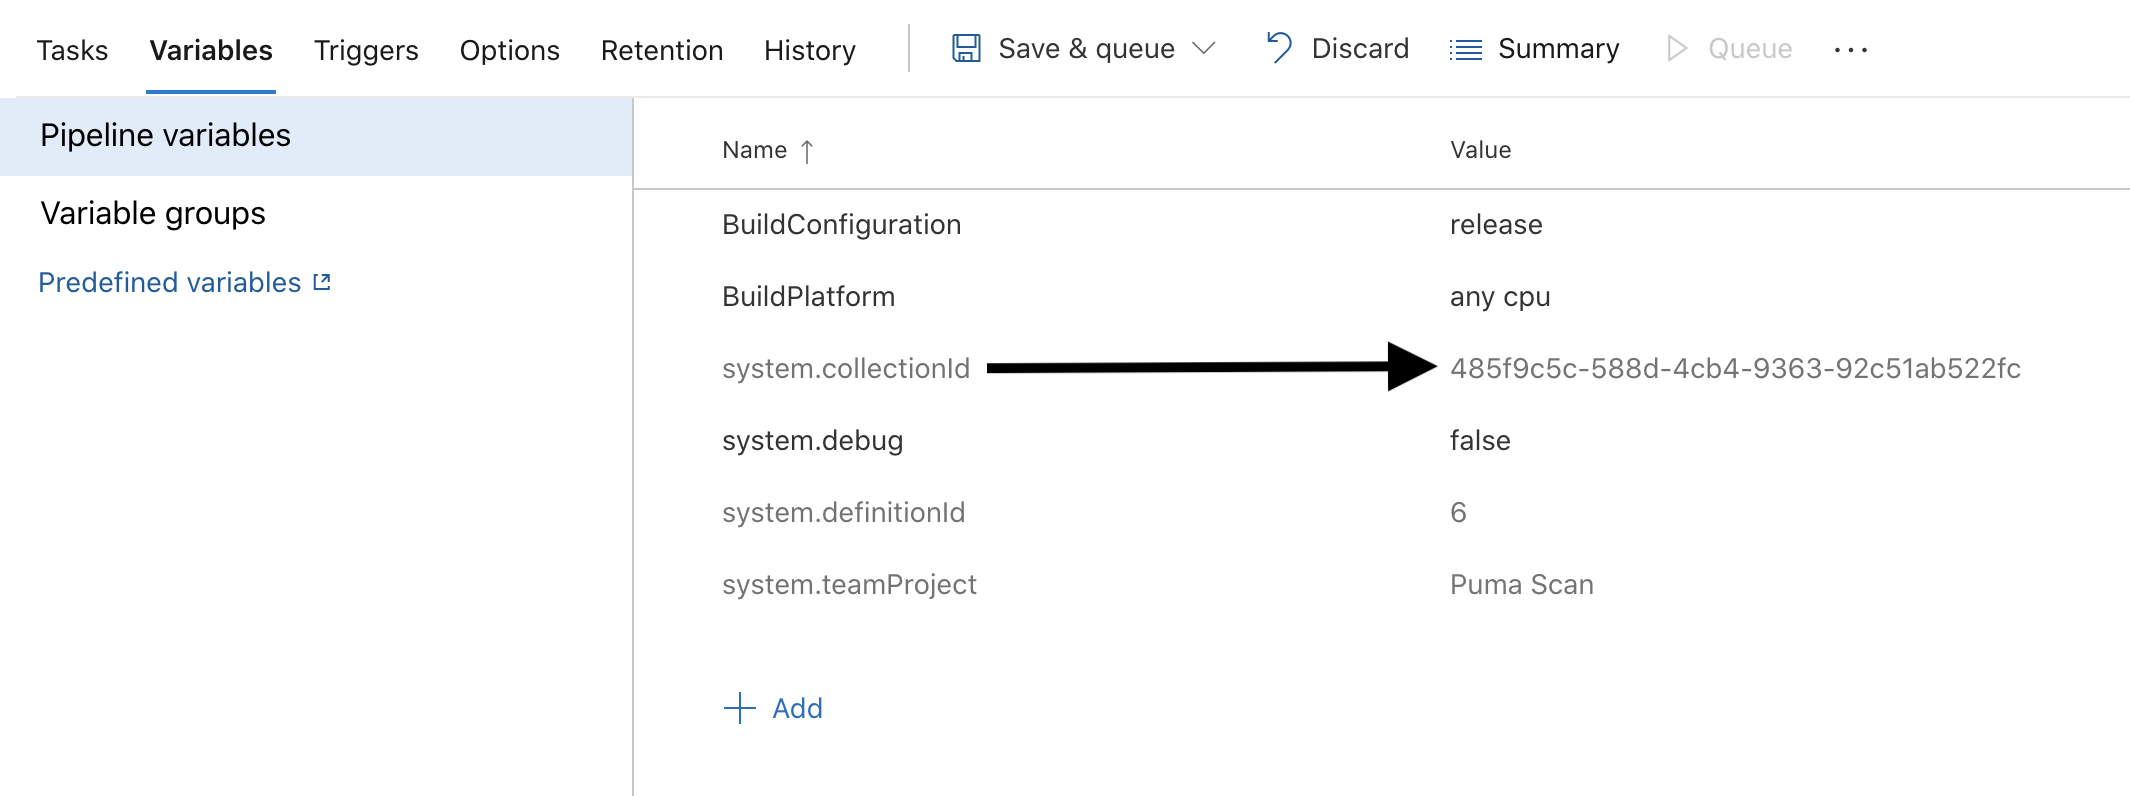
Task: Click the system.debug value false
Action: 1480,441
